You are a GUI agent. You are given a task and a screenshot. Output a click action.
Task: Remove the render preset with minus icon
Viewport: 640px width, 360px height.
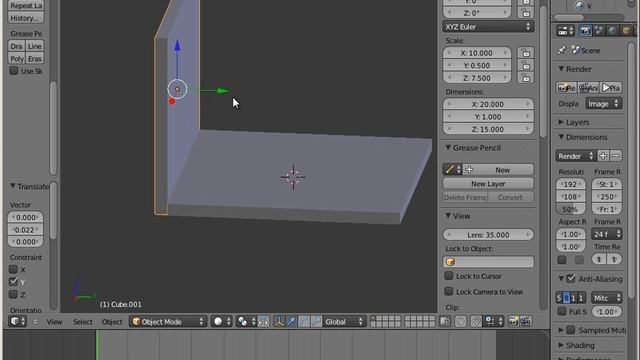coord(616,156)
